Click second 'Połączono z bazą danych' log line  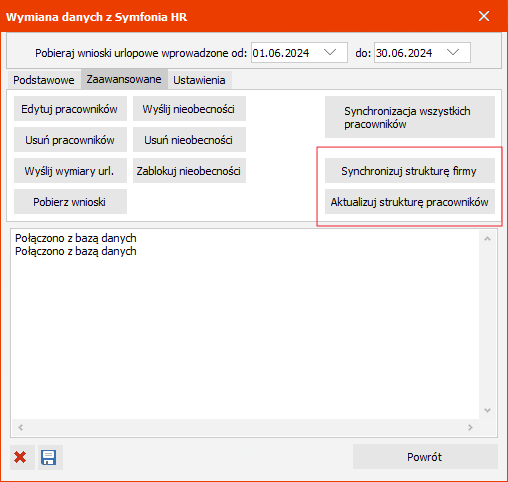(x=76, y=251)
